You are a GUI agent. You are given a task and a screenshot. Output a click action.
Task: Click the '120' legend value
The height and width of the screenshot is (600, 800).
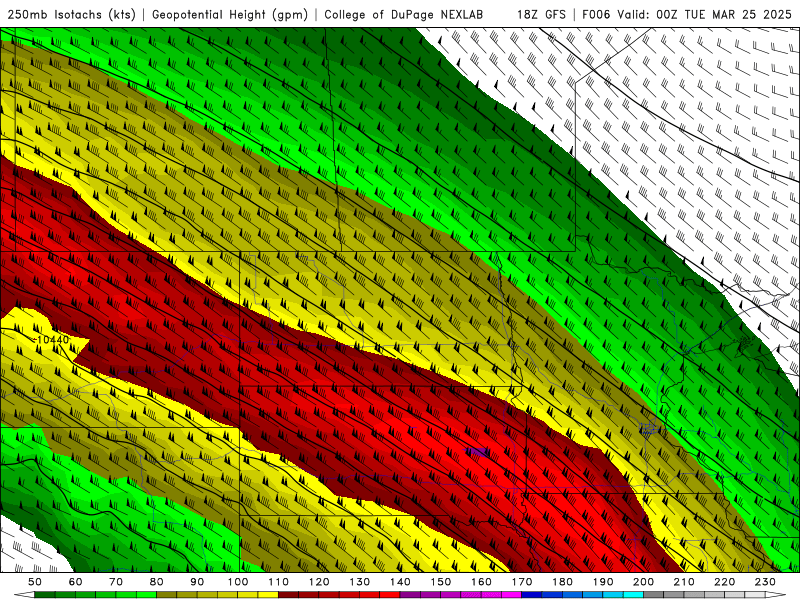[x=319, y=582]
